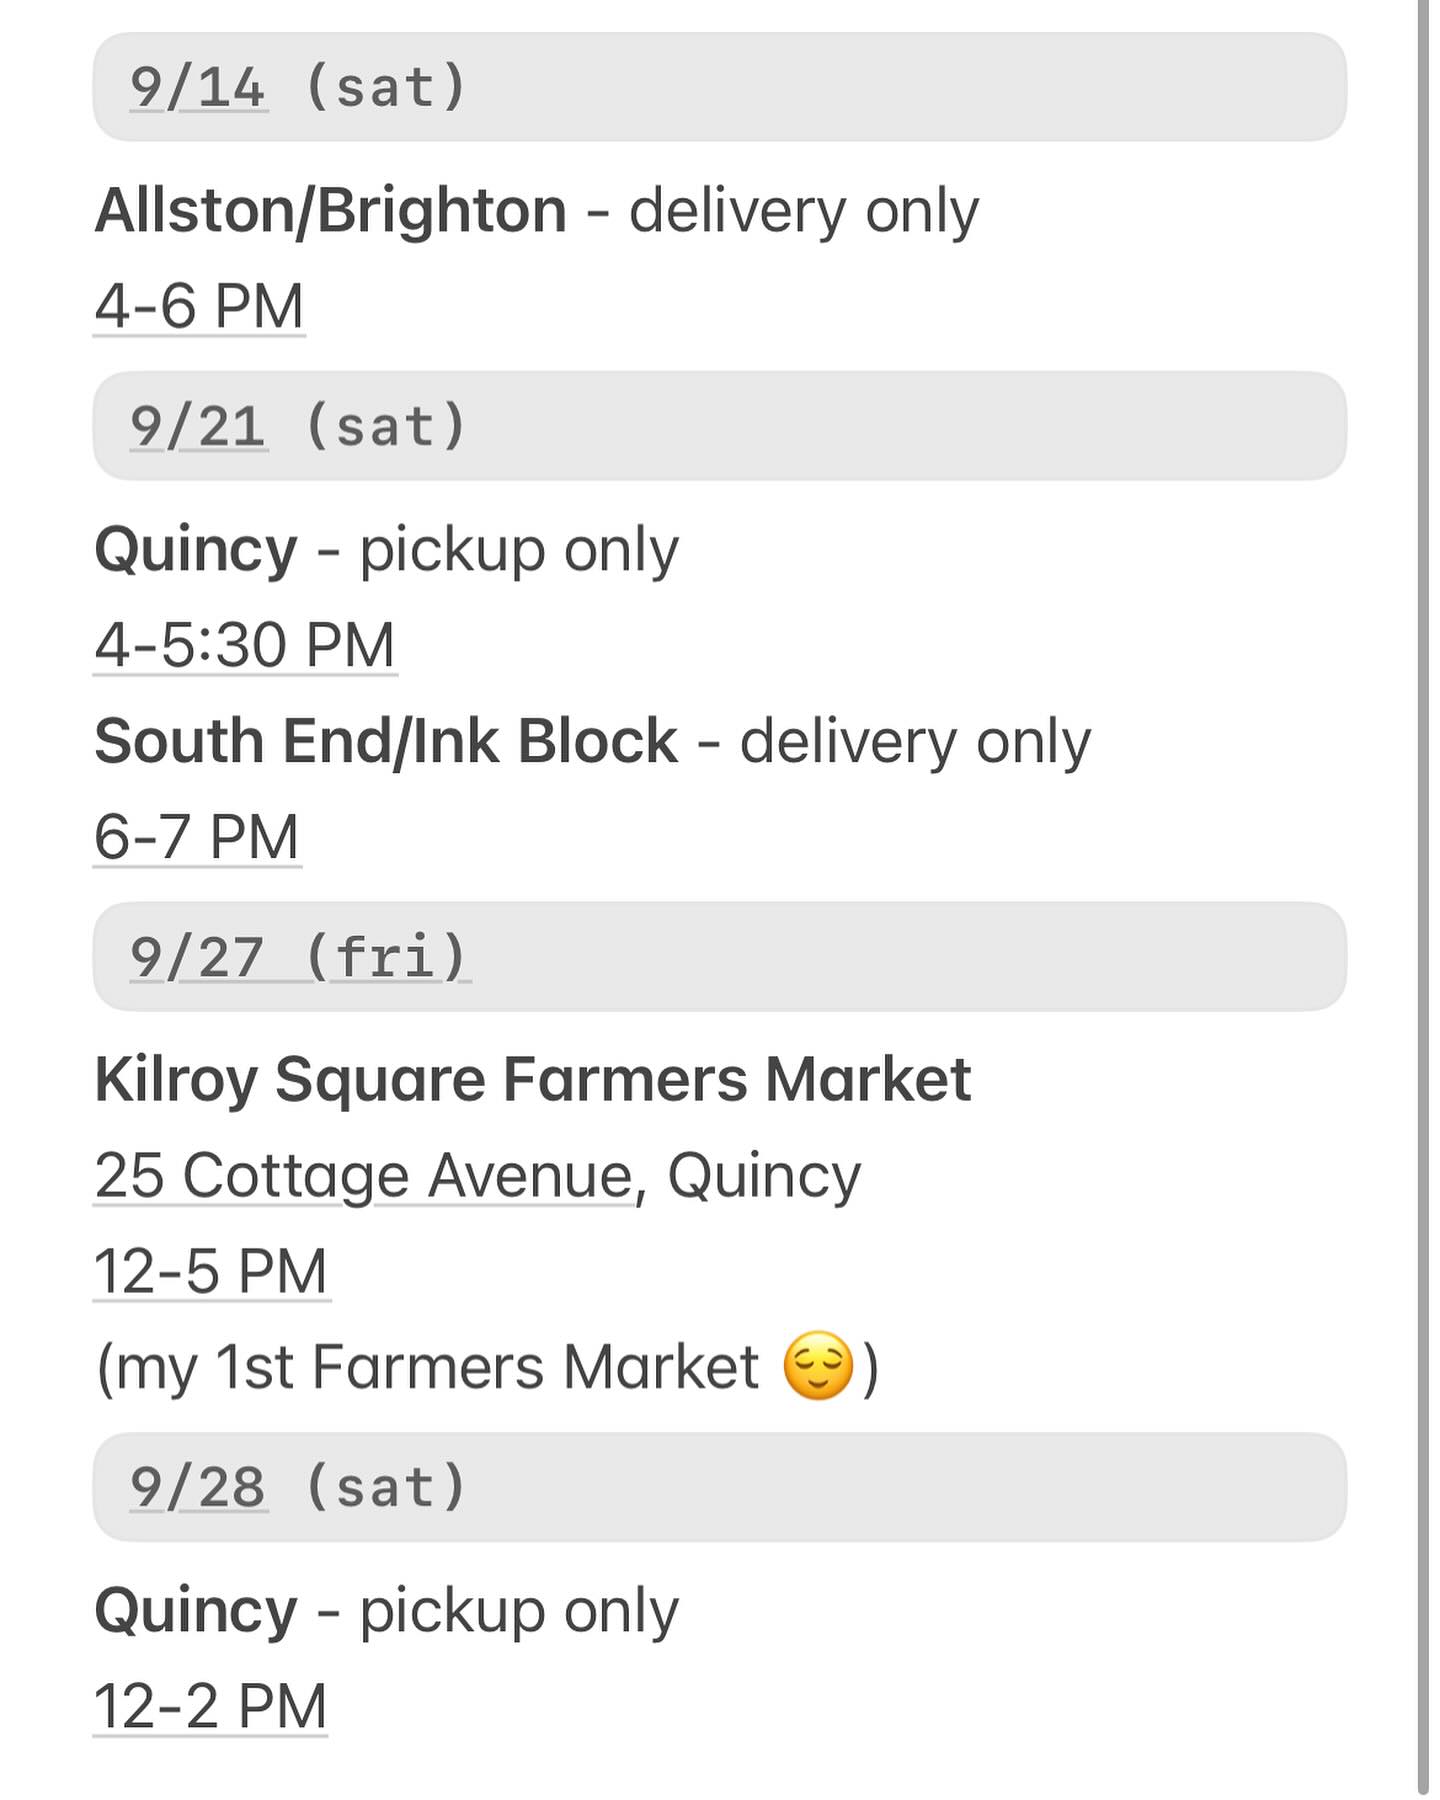Select the 12-2 PM time link
This screenshot has width=1440, height=1800.
click(210, 1706)
